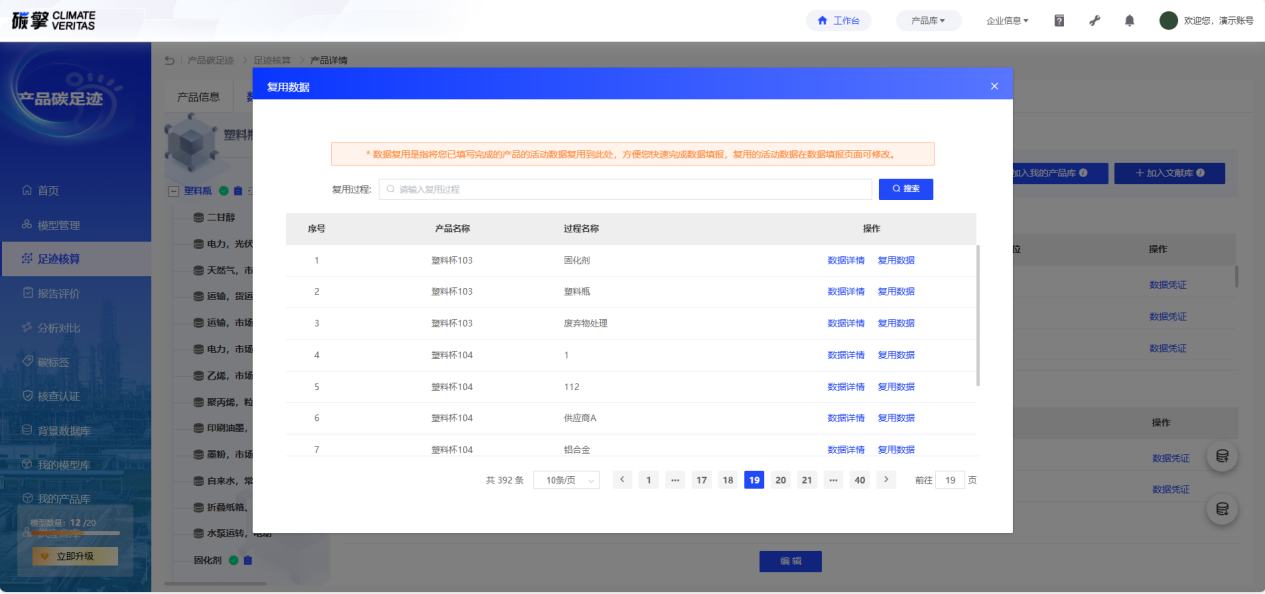Open 足迹核算 in the sidebar
Screen dimensions: 1265x594
coord(59,259)
